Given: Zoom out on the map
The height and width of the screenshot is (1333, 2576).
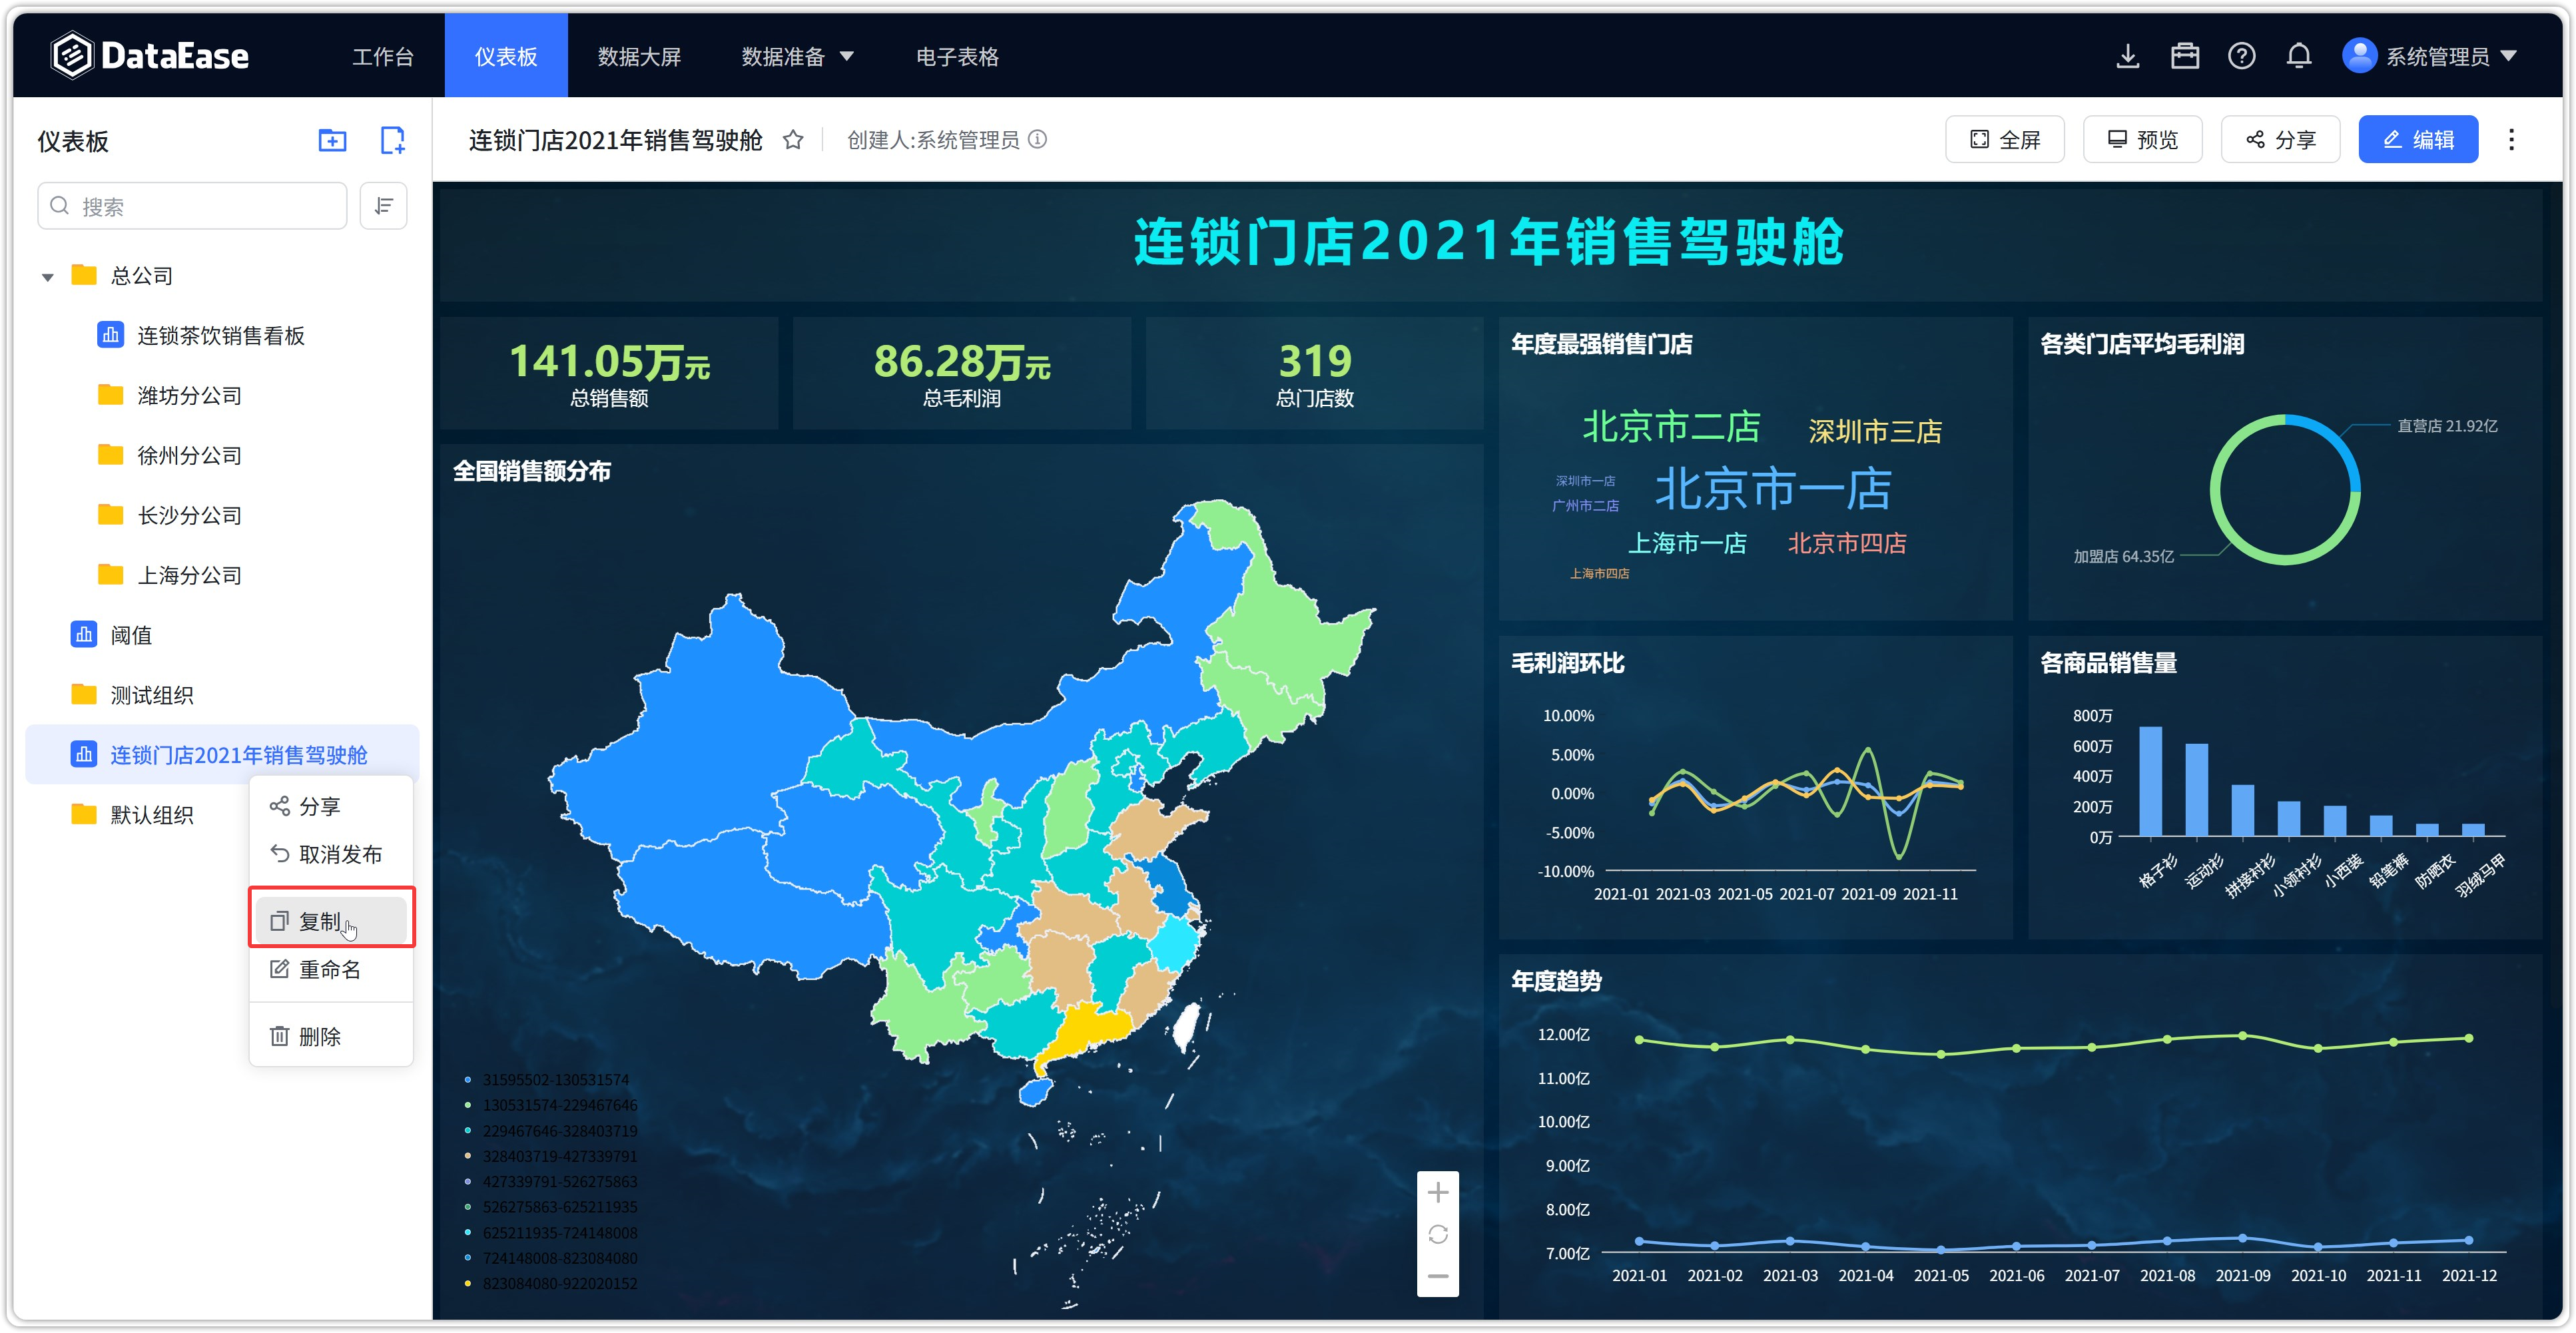Looking at the screenshot, I should point(1438,1276).
